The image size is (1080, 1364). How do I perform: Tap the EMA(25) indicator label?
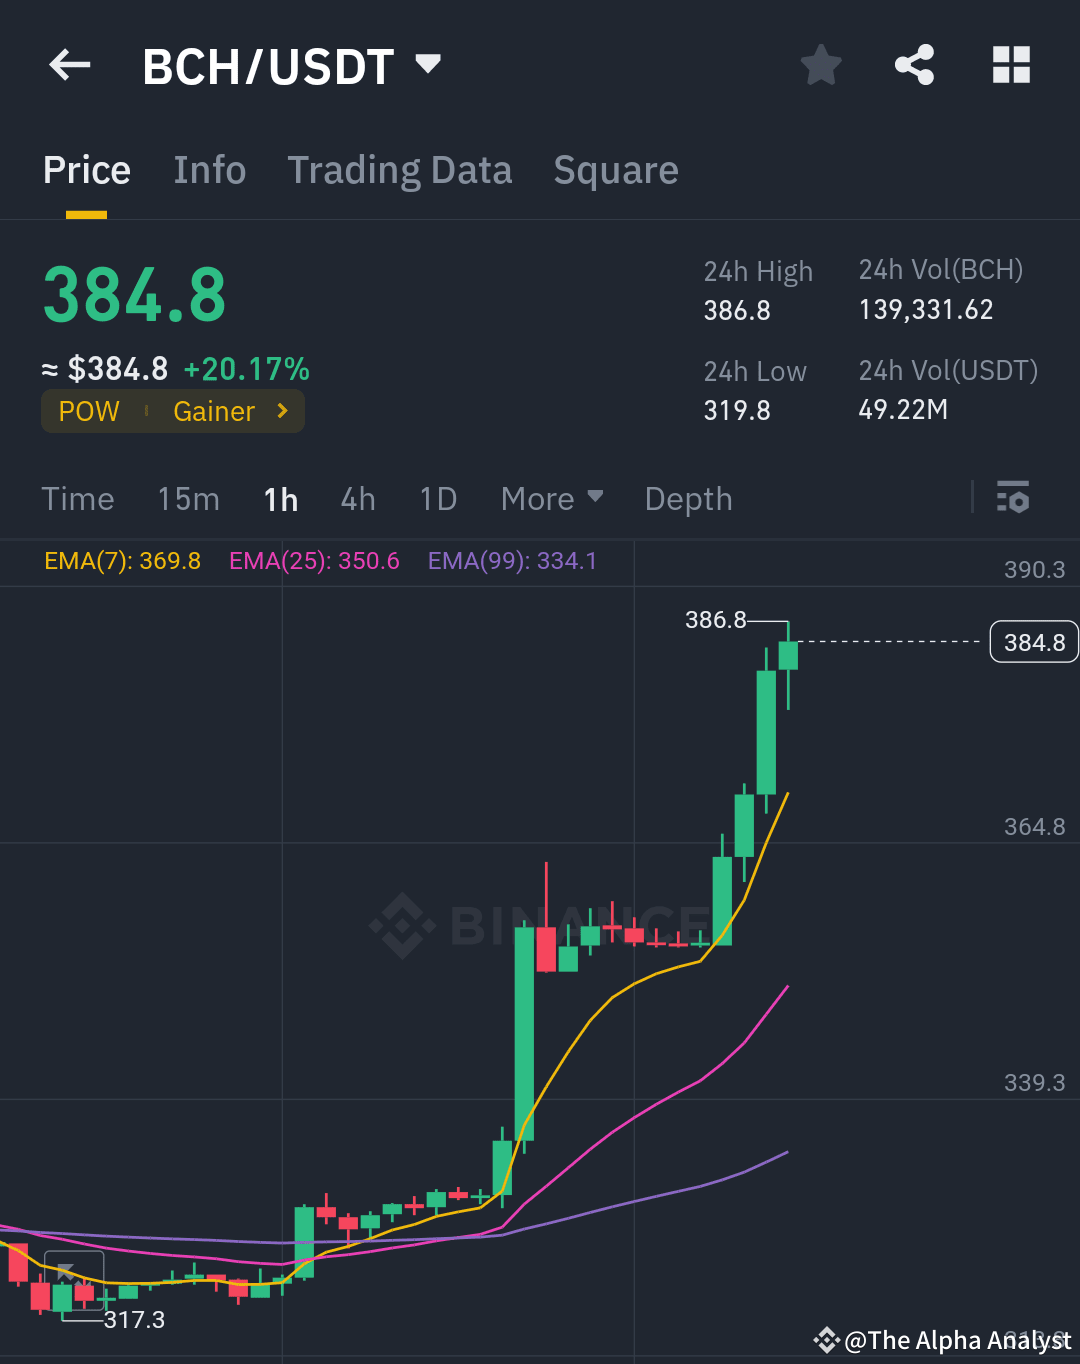(x=313, y=561)
